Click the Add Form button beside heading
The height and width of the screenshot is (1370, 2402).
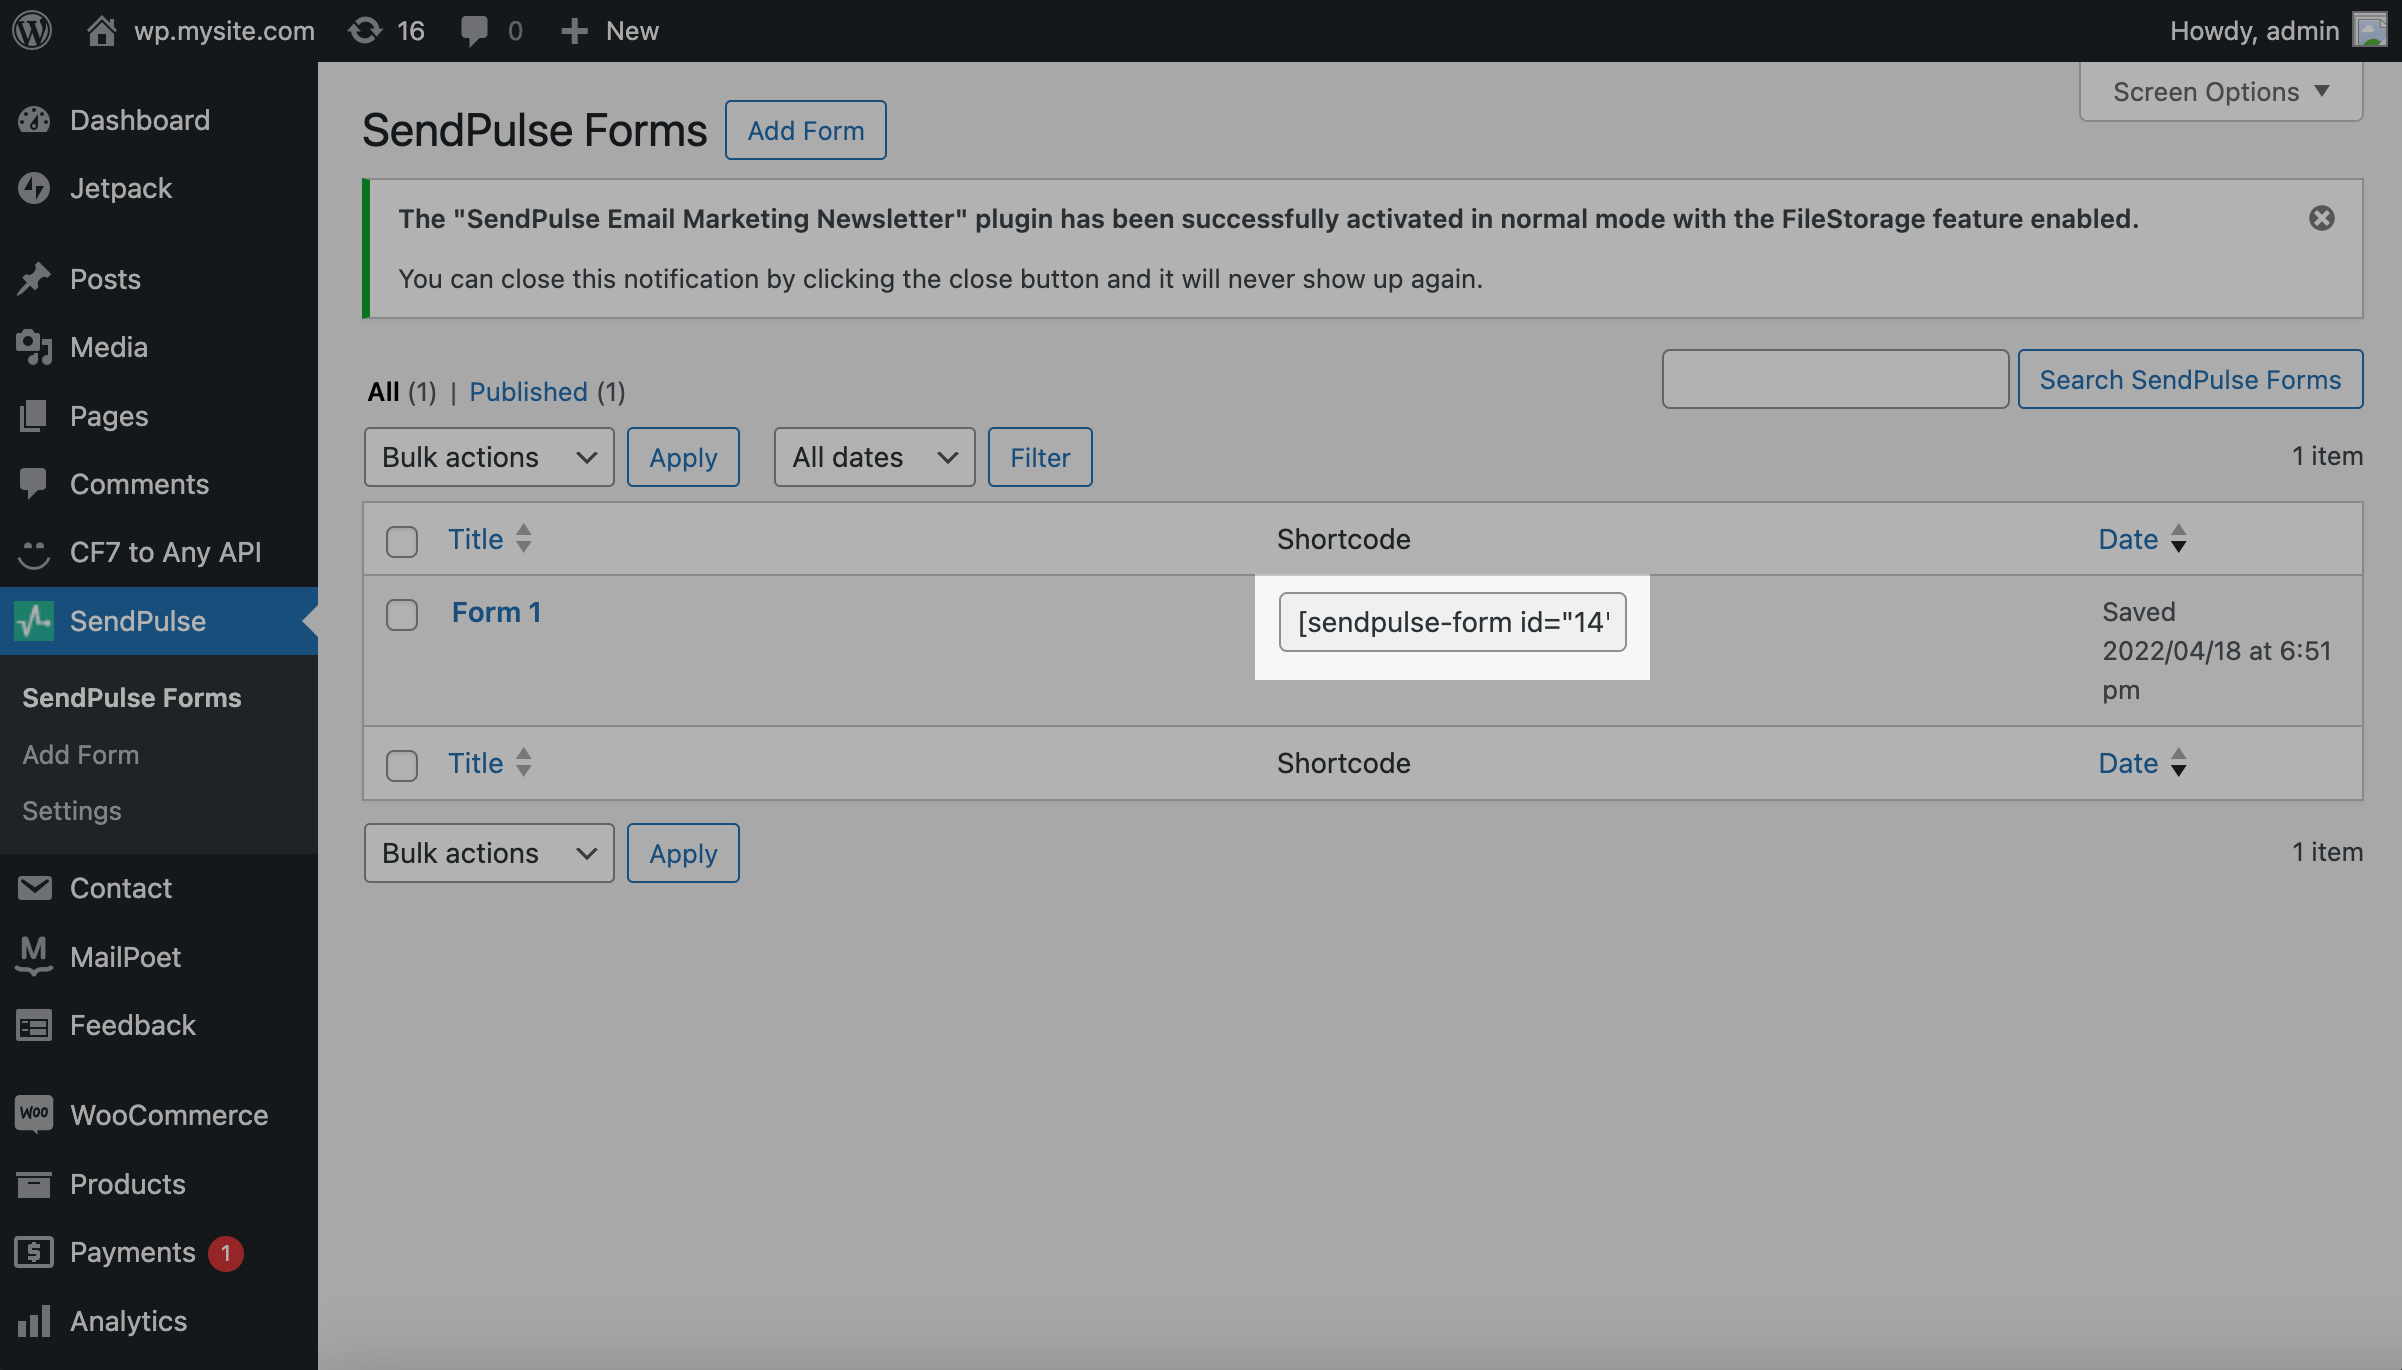coord(805,130)
